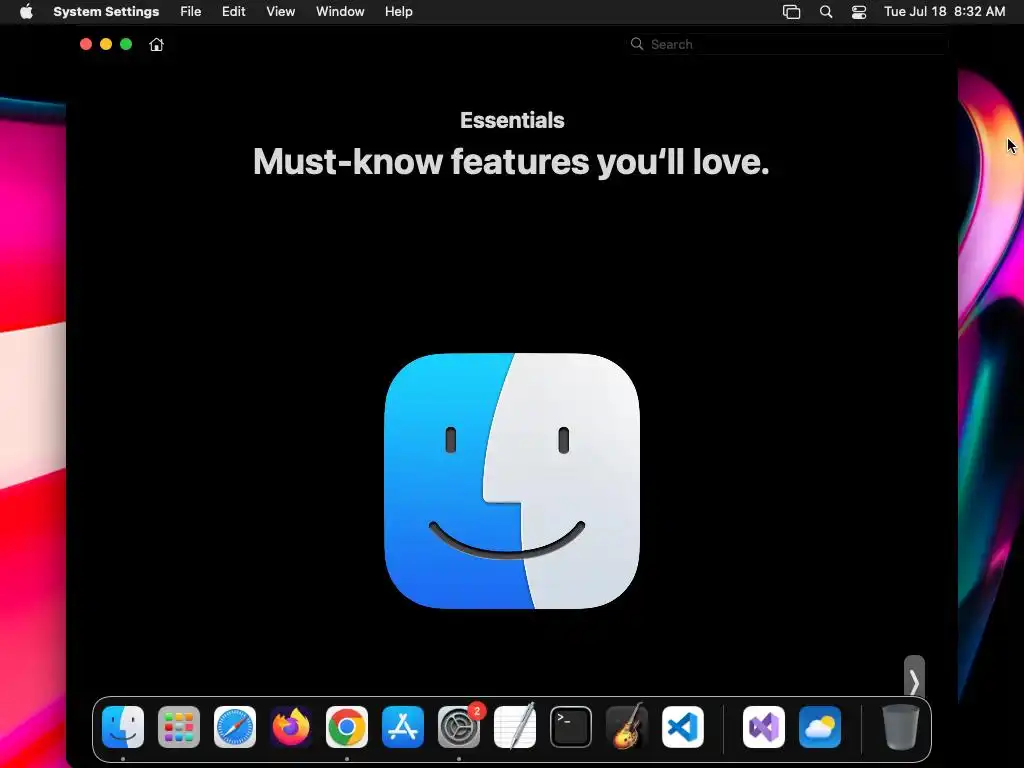Click the large Finder face illustration

(x=512, y=481)
